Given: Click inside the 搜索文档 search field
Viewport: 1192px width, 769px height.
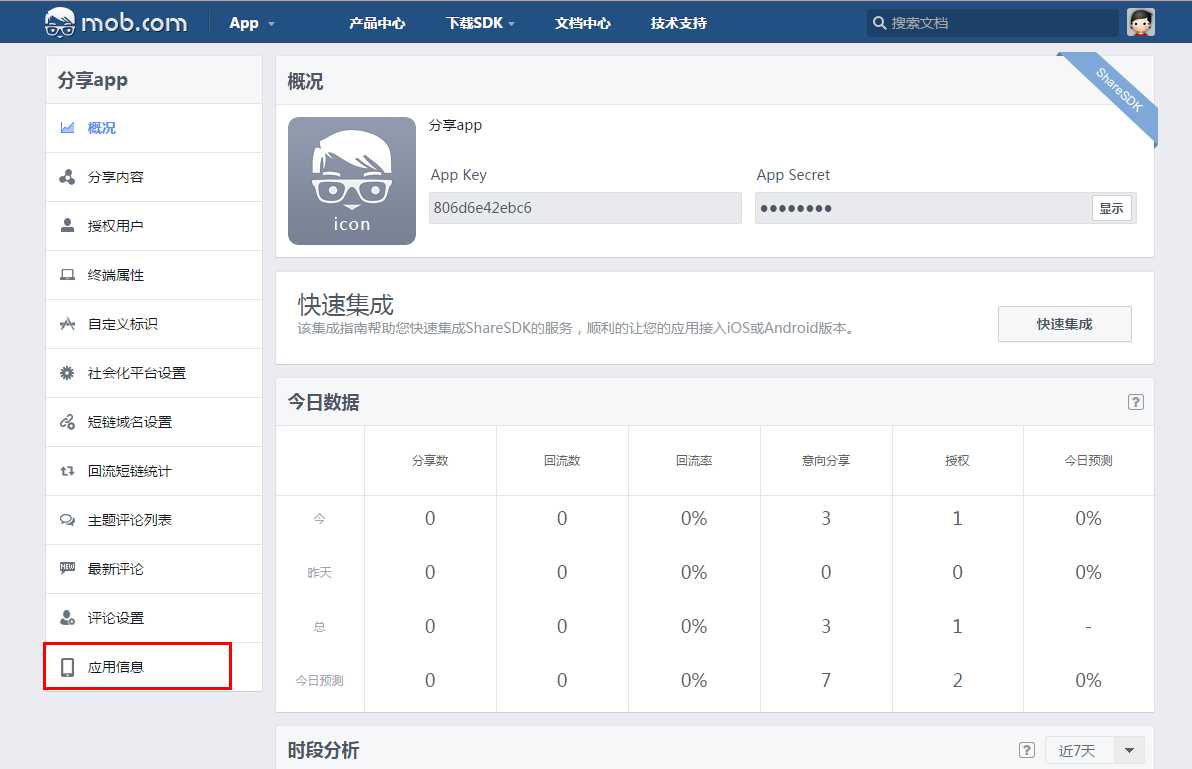Looking at the screenshot, I should coord(990,21).
